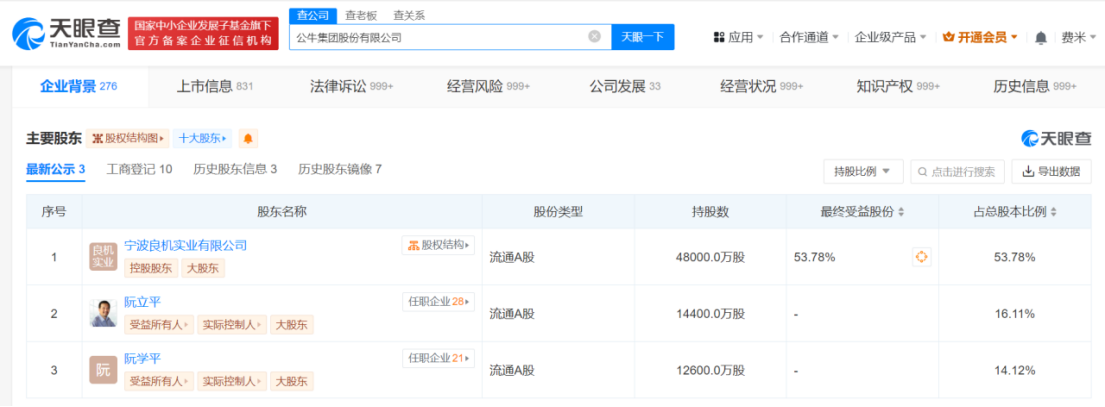Clear the search box with the X icon
This screenshot has height=407, width=1105.
[595, 37]
